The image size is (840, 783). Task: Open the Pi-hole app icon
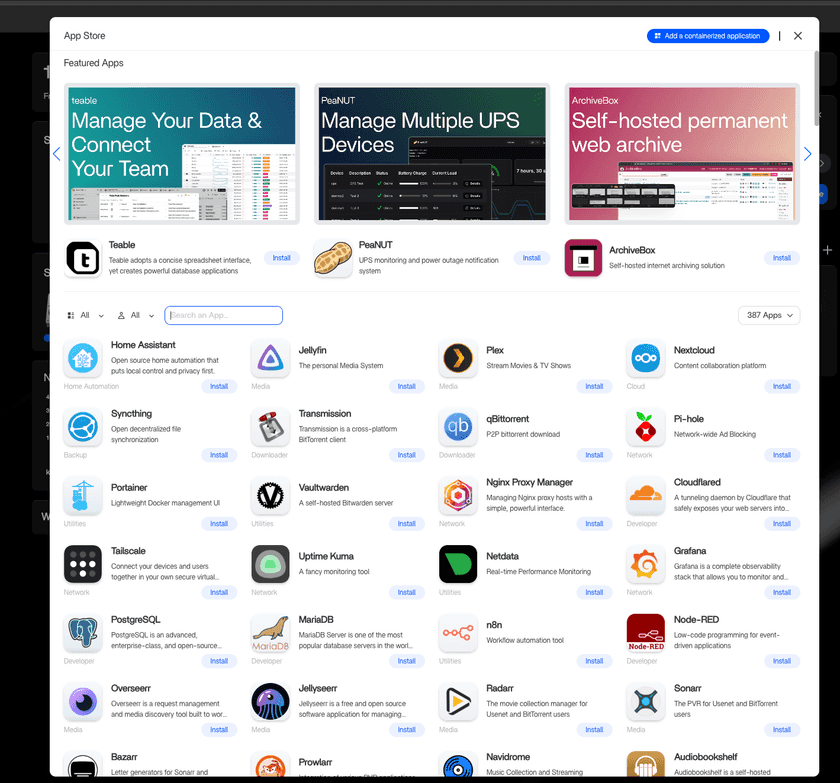[x=646, y=427]
